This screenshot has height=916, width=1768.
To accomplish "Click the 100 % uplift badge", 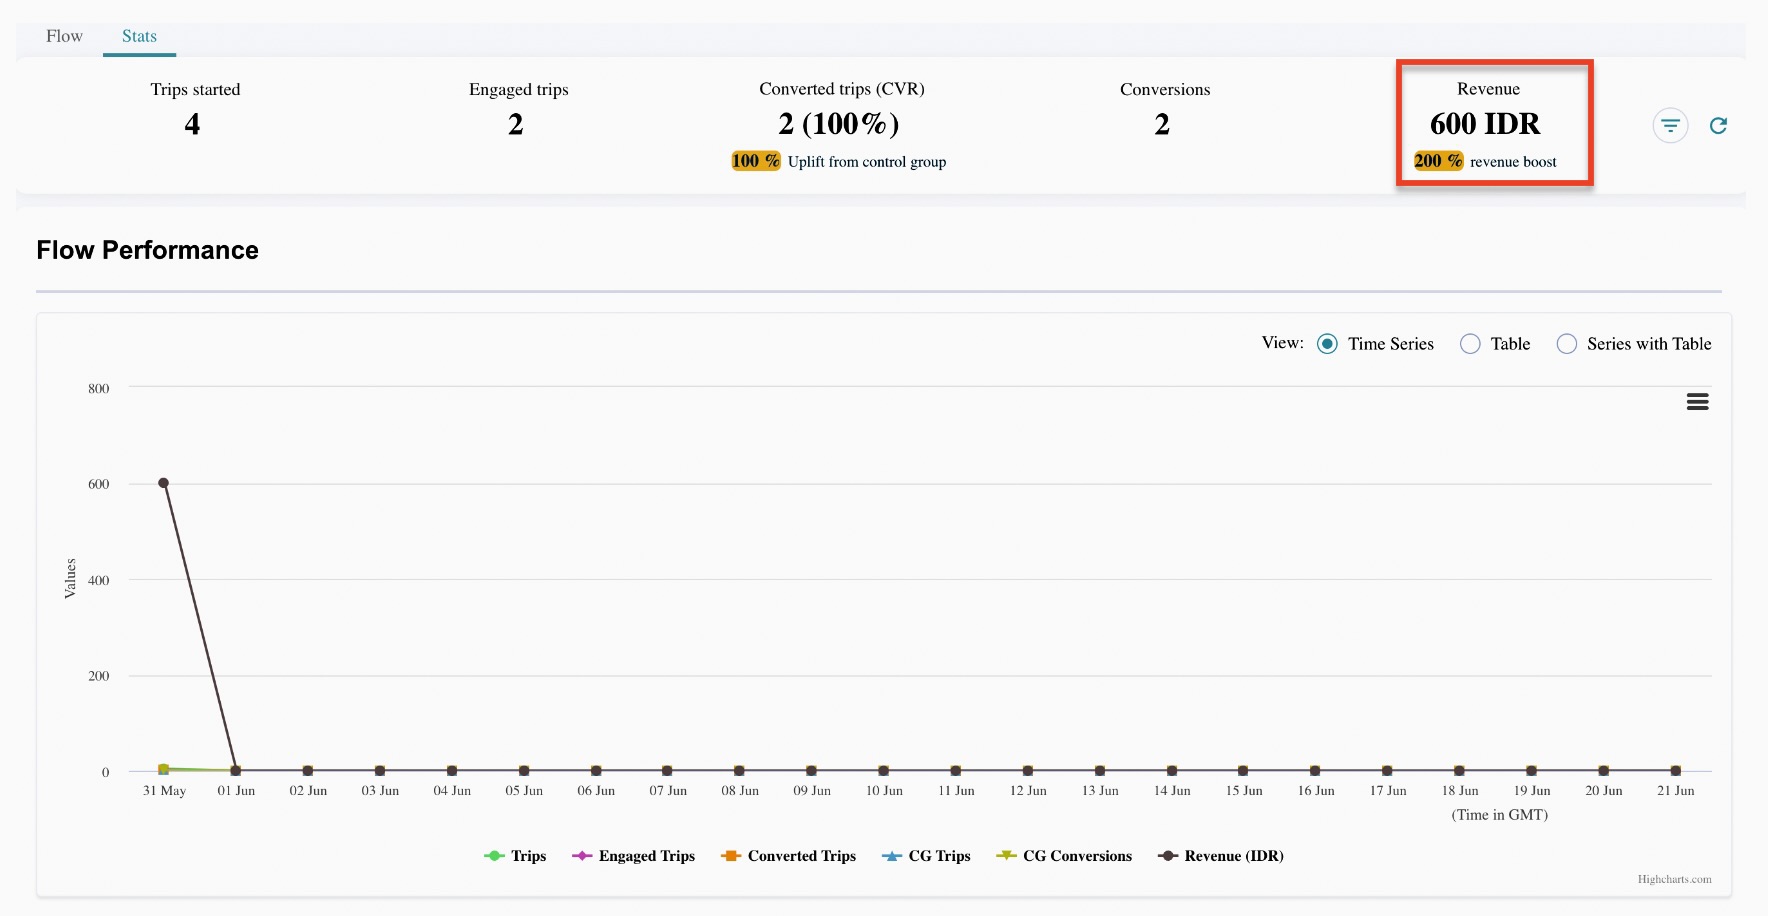I will point(755,161).
